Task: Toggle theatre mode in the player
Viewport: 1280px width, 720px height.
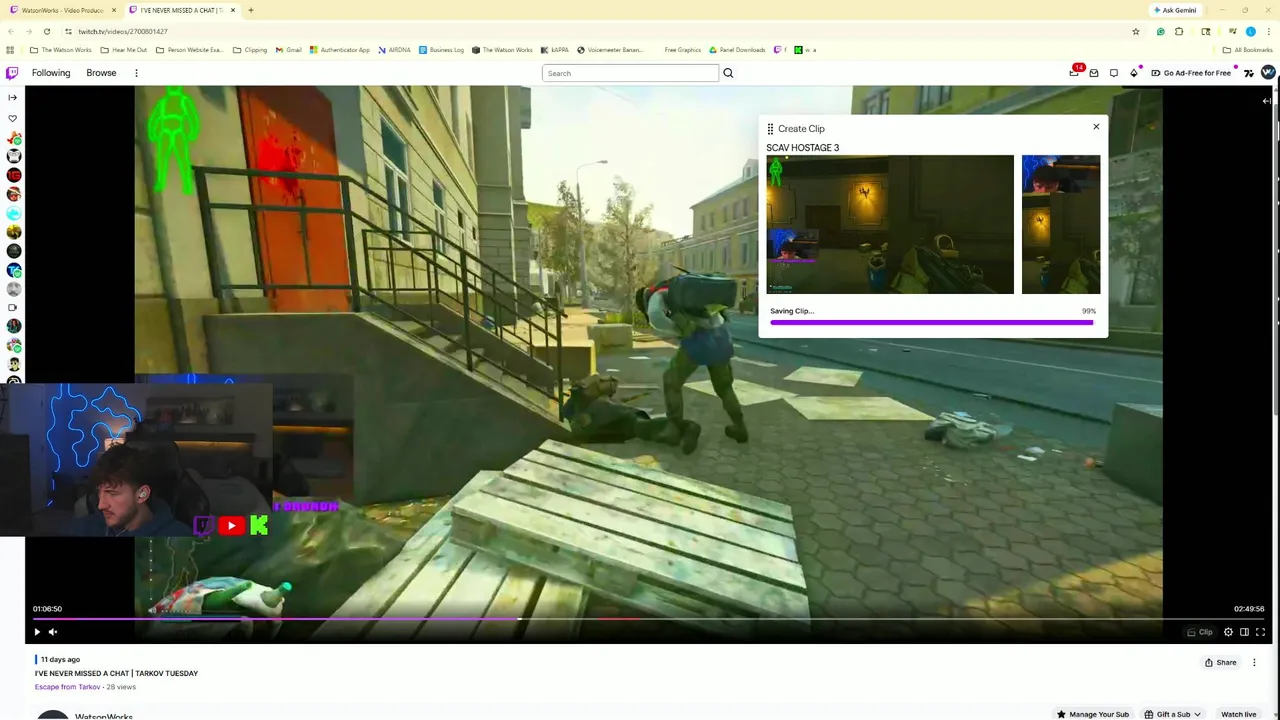Action: click(1244, 632)
